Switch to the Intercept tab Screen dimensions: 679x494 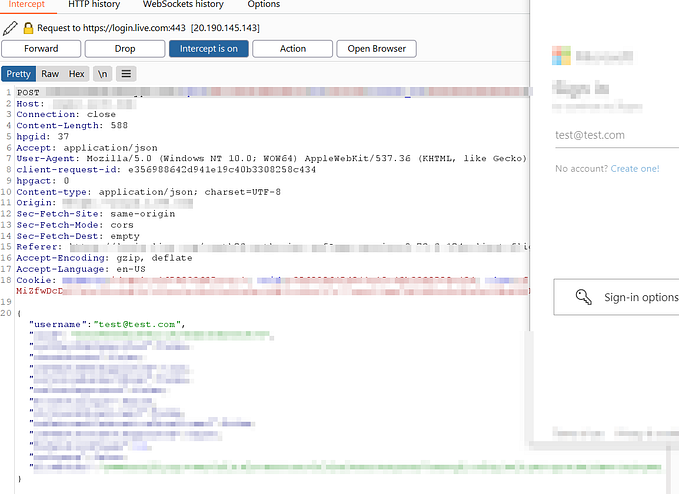[x=27, y=4]
